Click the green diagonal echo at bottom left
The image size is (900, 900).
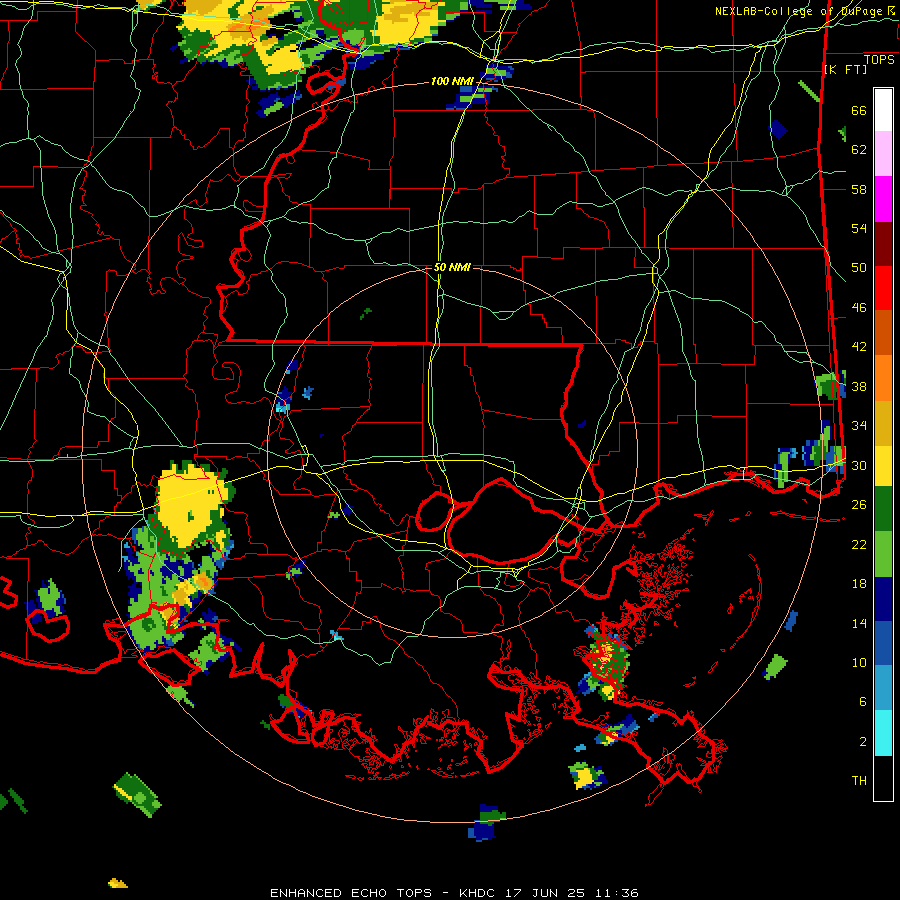pos(138,794)
